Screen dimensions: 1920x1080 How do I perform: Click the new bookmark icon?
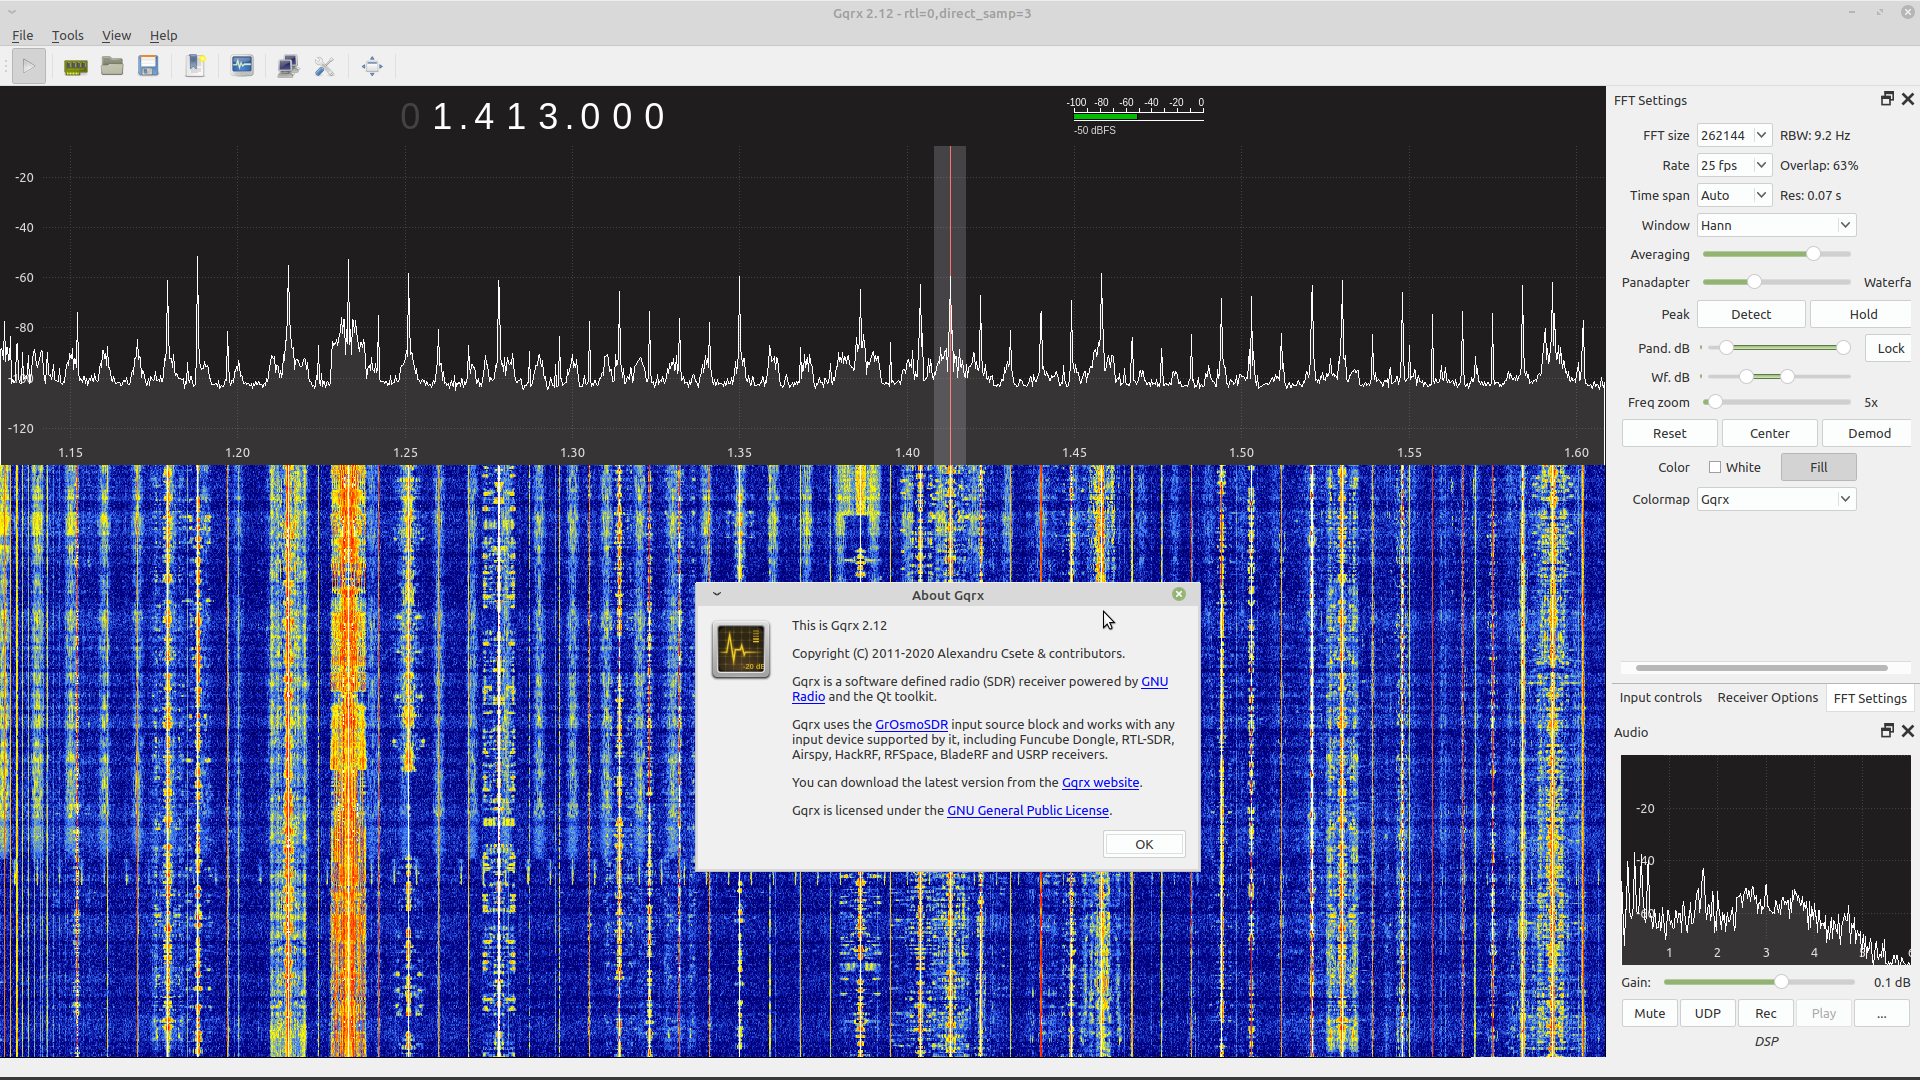[195, 67]
